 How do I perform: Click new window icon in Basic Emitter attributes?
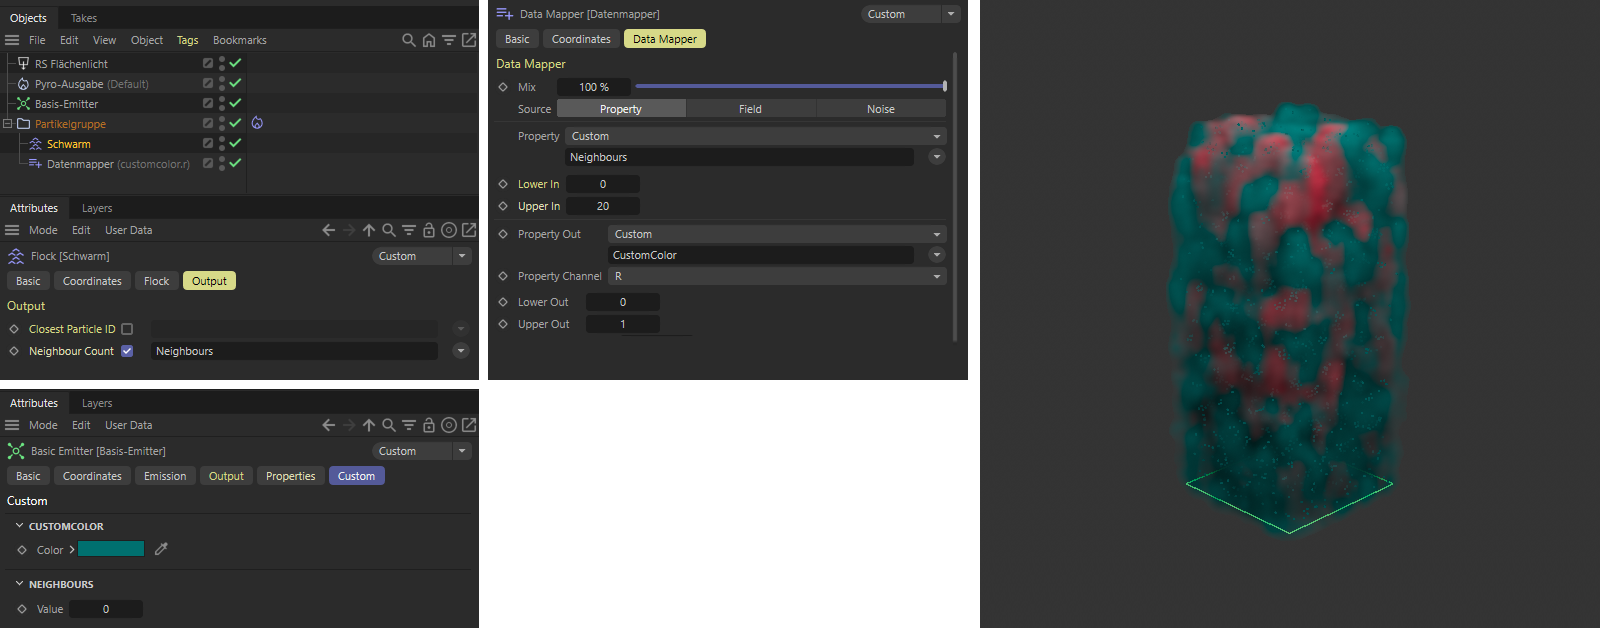[469, 425]
